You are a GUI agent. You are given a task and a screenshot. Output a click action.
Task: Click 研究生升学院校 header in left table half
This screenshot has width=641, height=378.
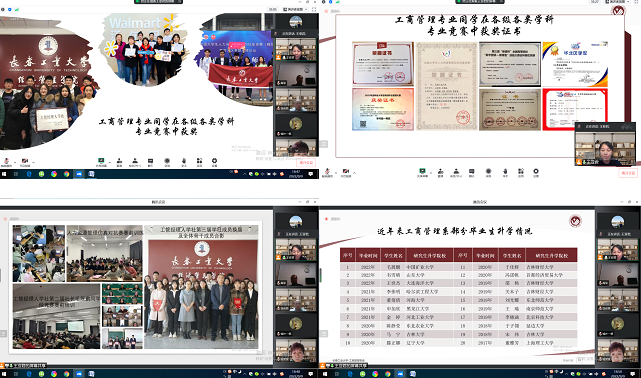pos(429,255)
